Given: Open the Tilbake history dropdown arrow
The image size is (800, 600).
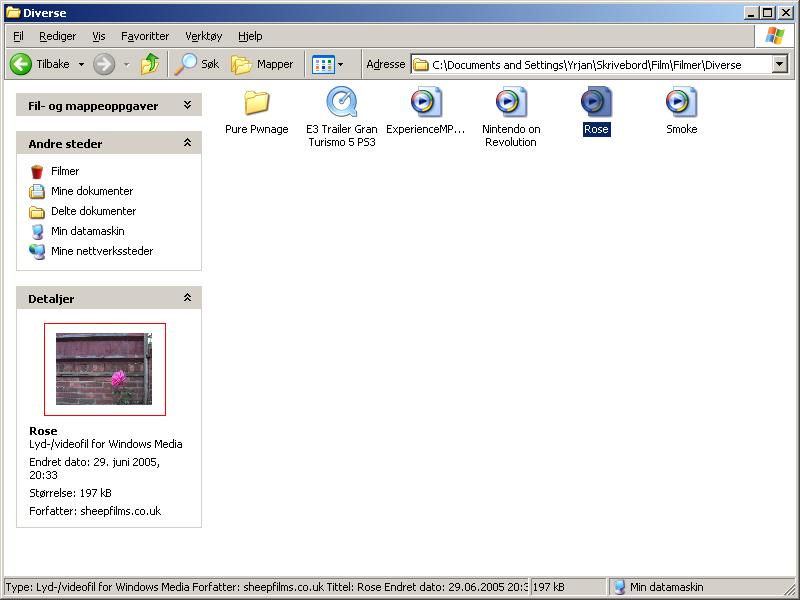Looking at the screenshot, I should pos(81,65).
